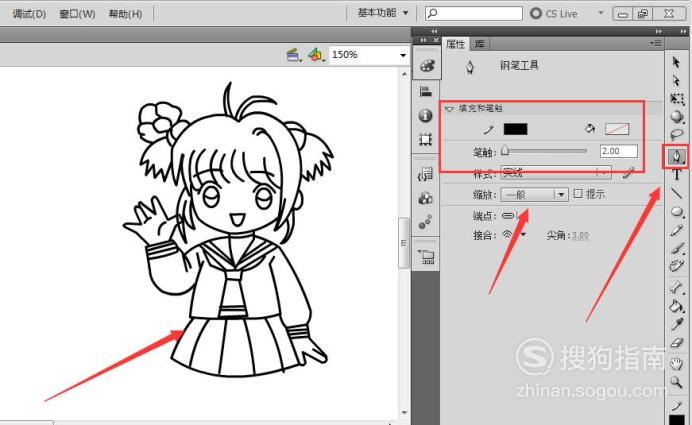
Task: Click the black stroke color swatch in properties
Action: click(515, 129)
